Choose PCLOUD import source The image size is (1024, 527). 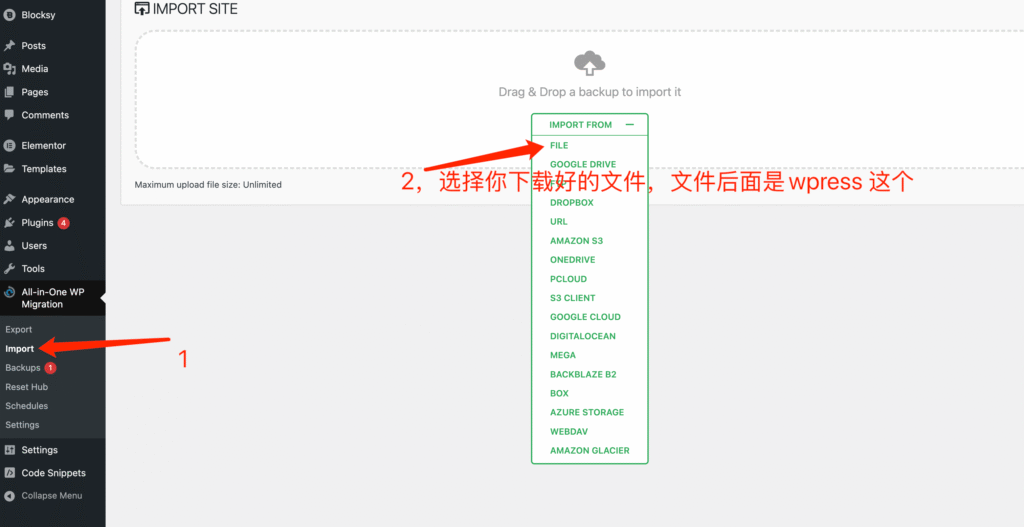click(x=568, y=279)
